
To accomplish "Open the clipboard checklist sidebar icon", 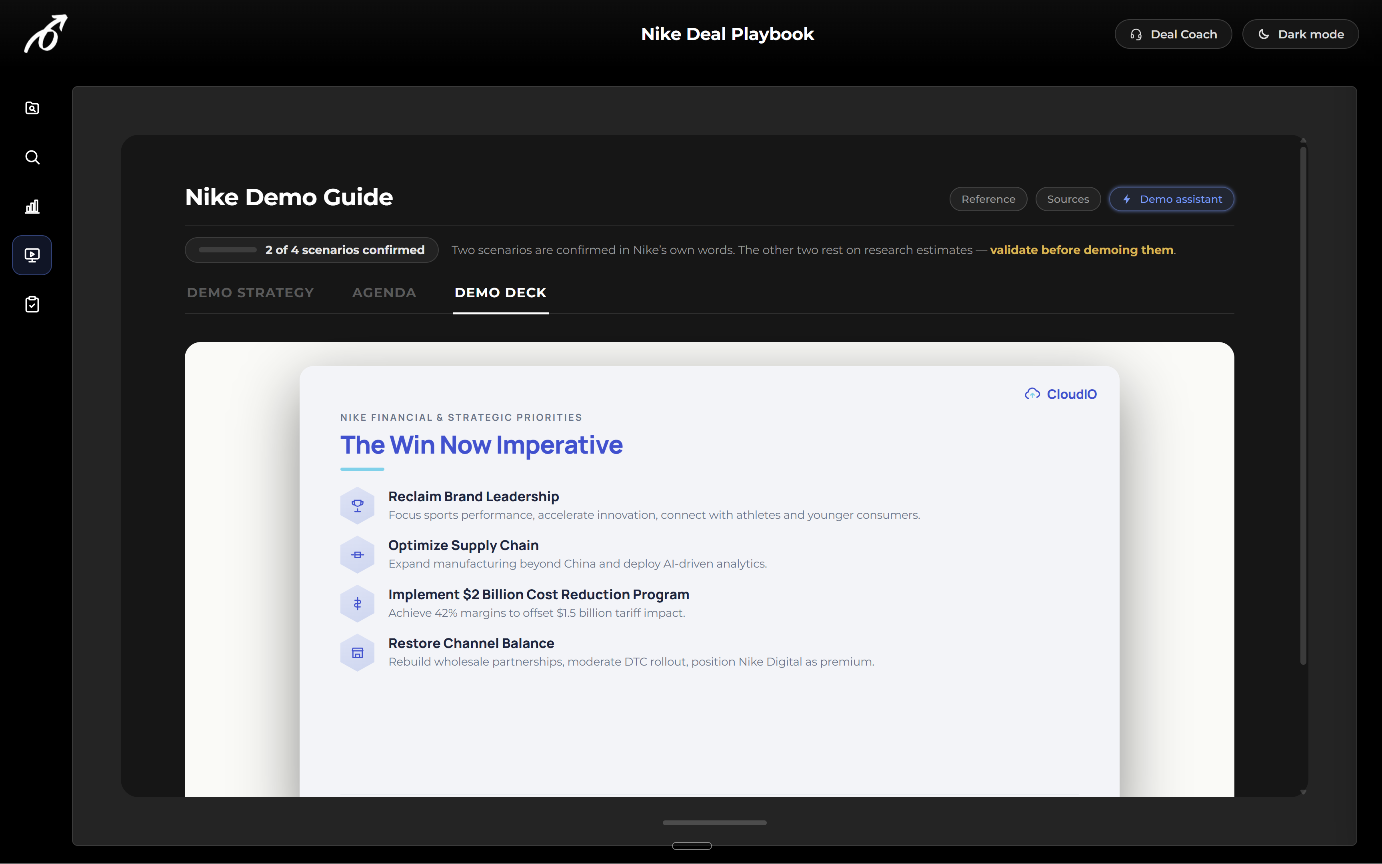I will pyautogui.click(x=32, y=304).
